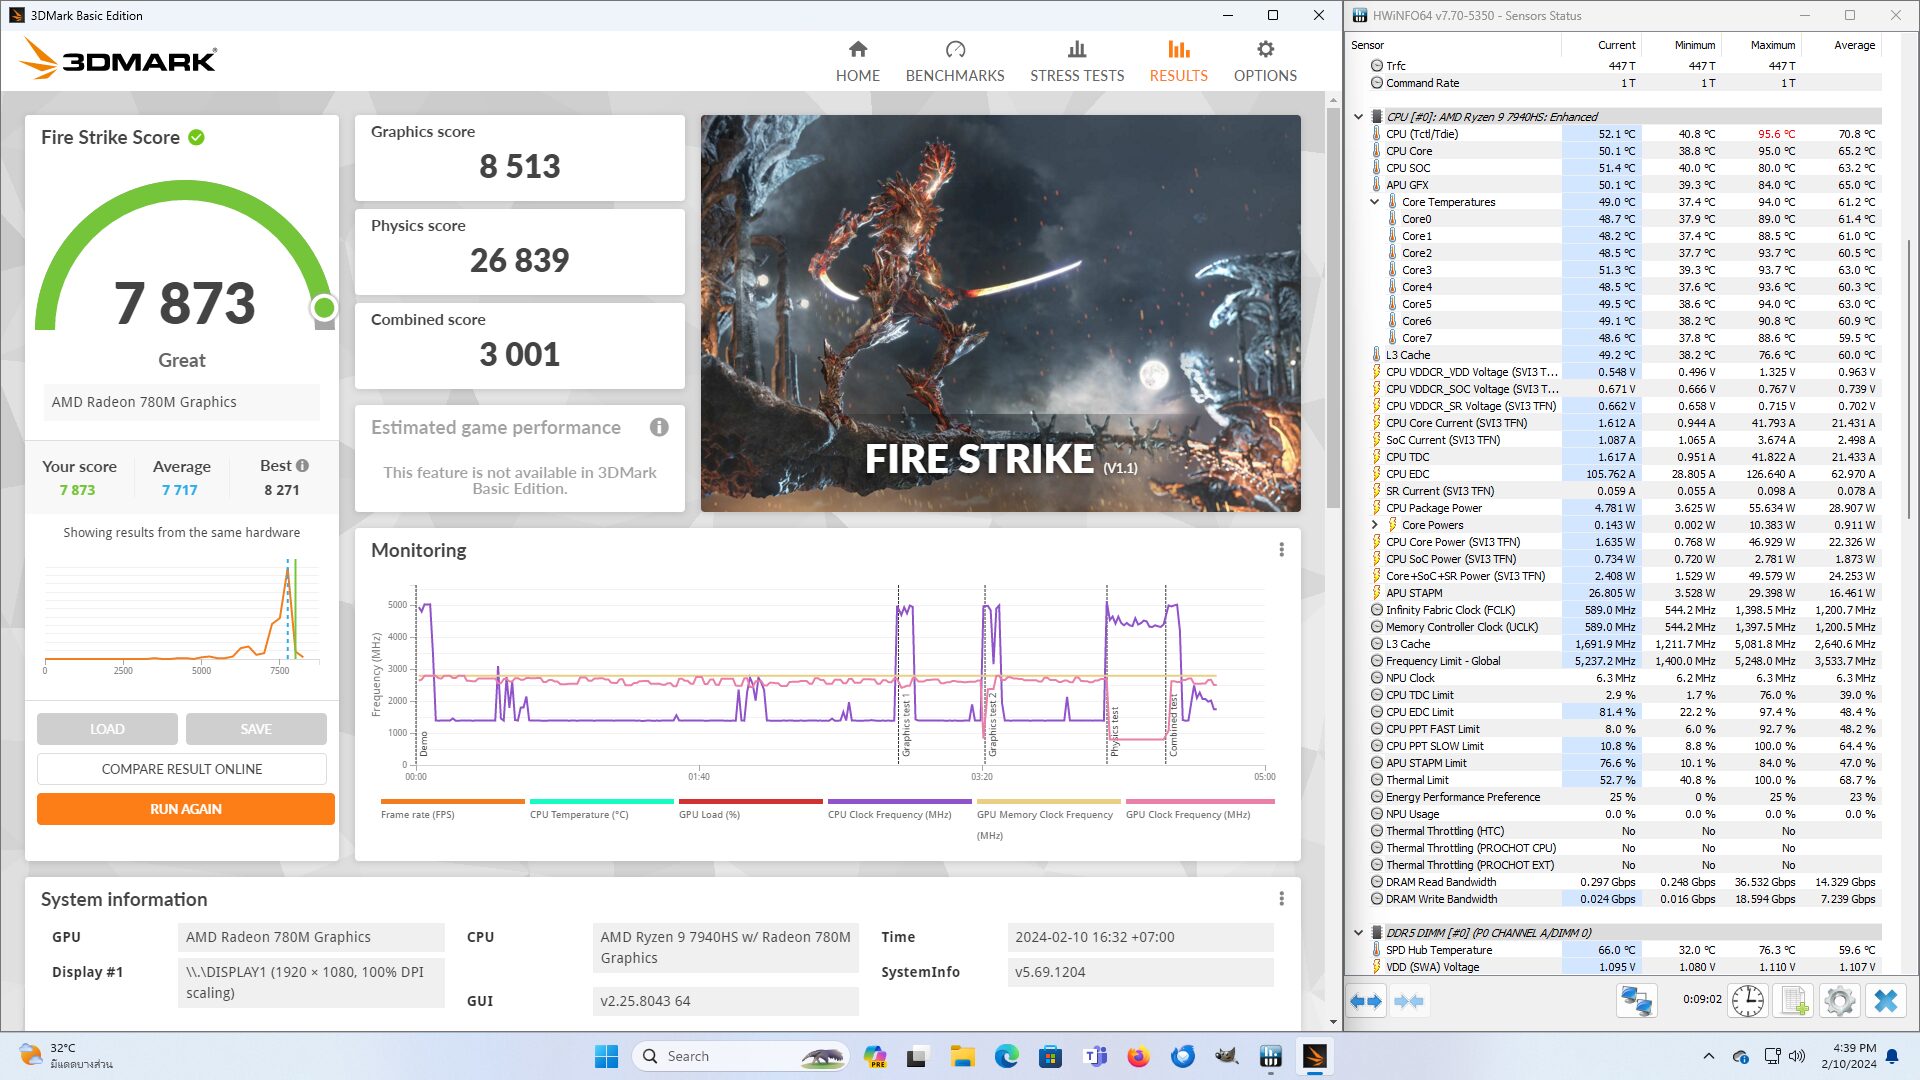
Task: Open GIMP from taskbar
Action: point(1226,1056)
